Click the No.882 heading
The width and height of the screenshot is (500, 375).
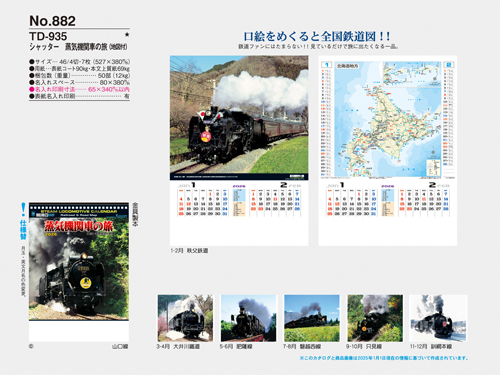52,21
